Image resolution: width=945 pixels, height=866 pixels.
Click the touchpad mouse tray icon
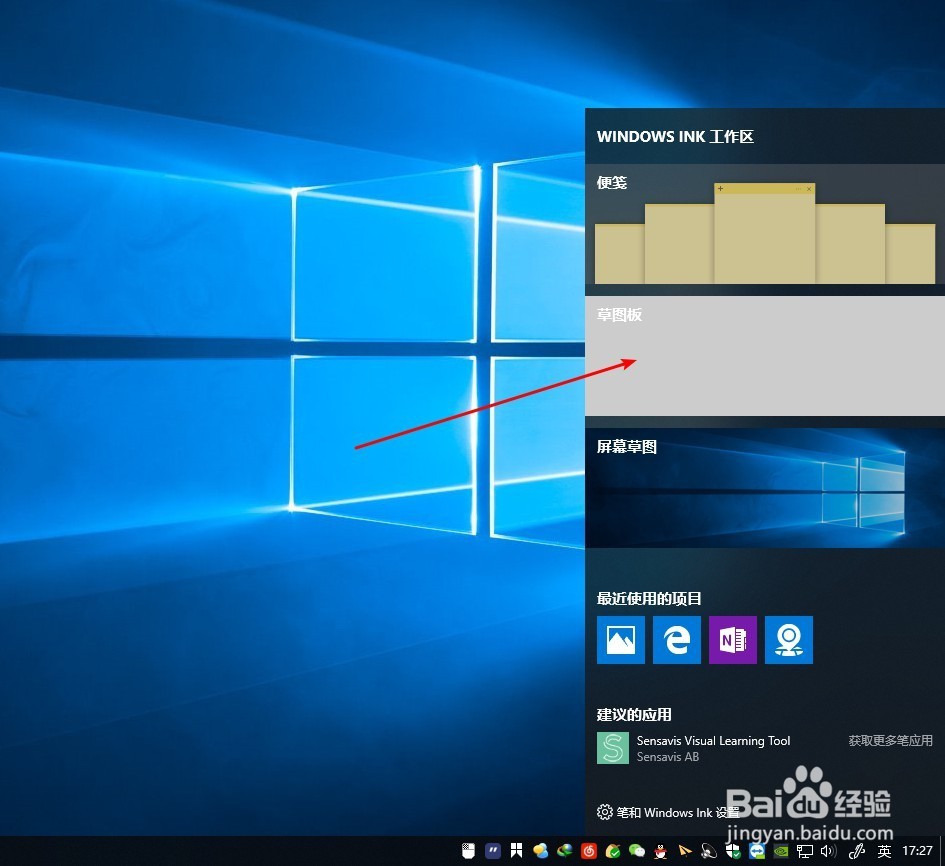click(469, 851)
